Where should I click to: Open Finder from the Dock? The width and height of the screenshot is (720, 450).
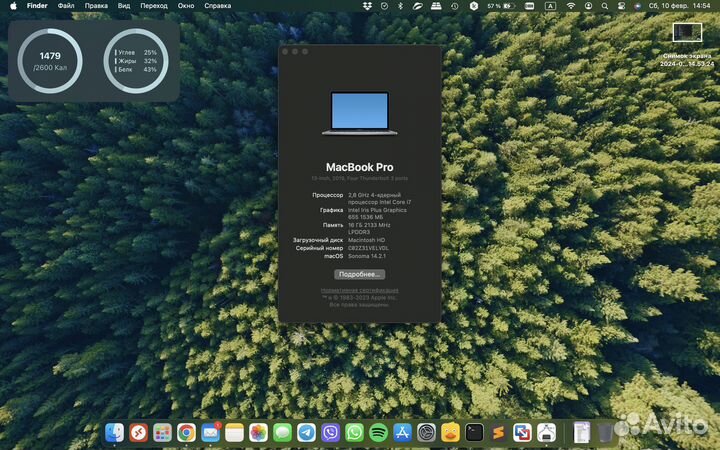(114, 433)
